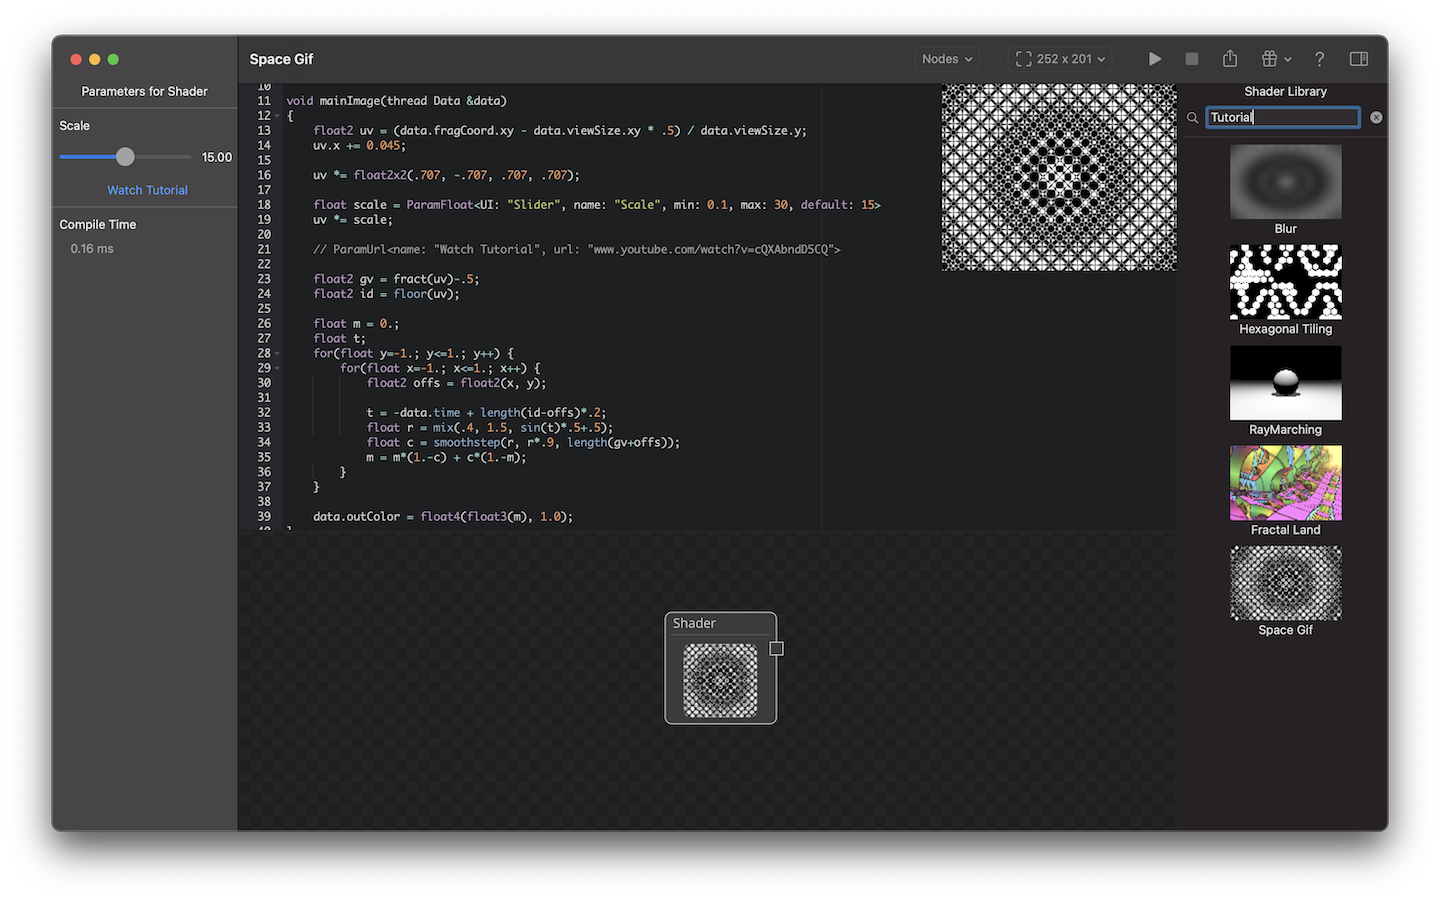
Task: Open Help via the question mark icon
Action: [1319, 59]
